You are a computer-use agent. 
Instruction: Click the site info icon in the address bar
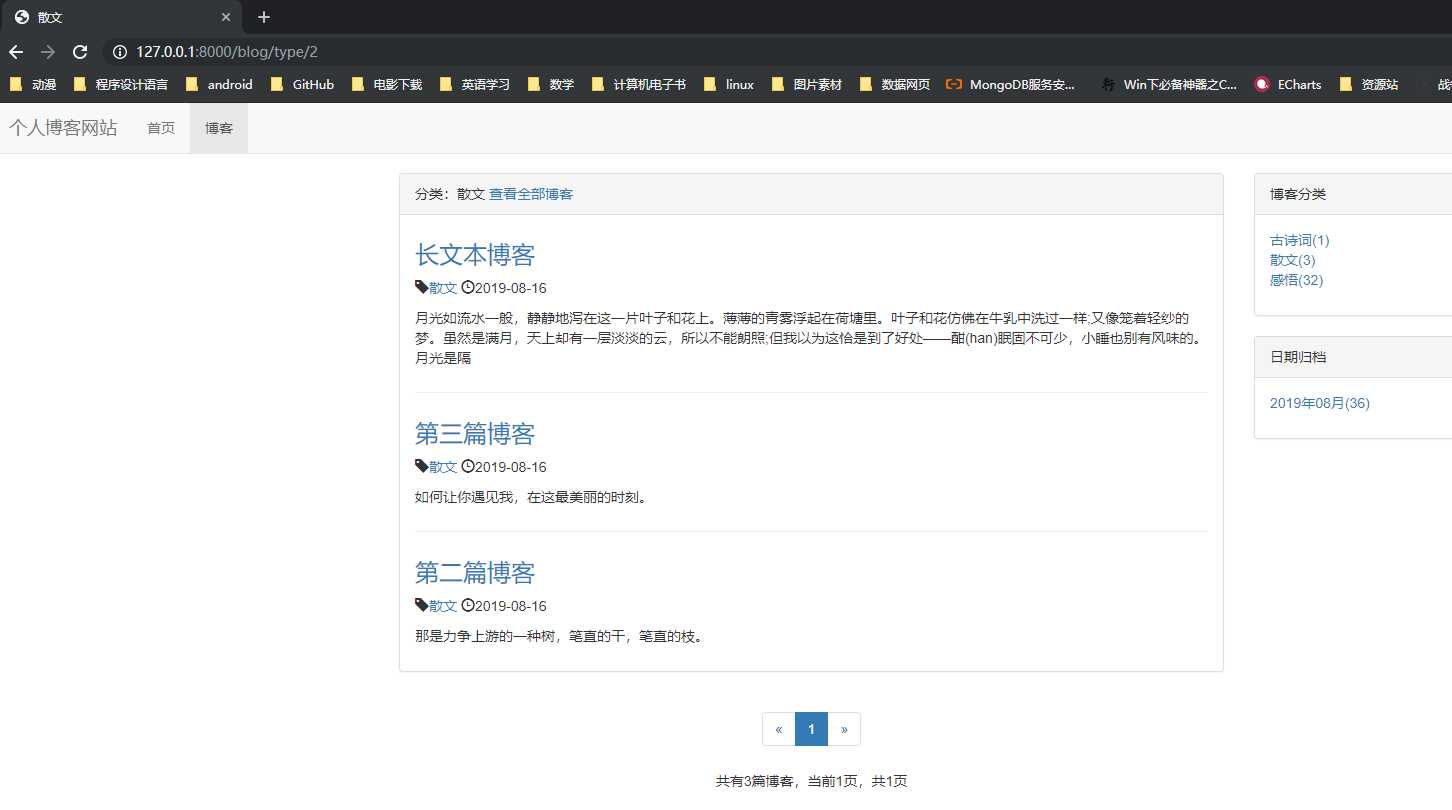coord(120,52)
